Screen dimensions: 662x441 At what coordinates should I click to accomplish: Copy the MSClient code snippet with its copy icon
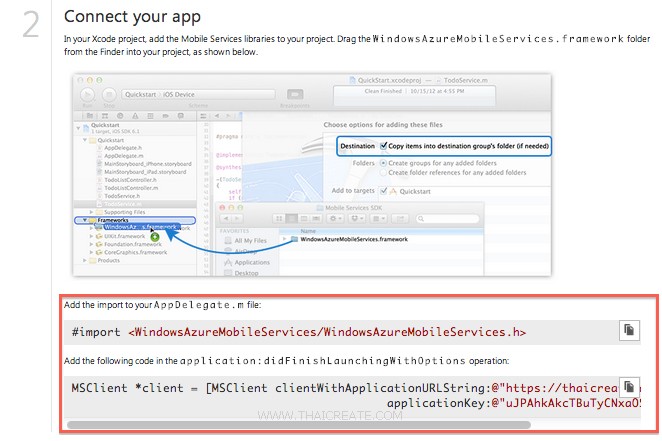coord(629,387)
